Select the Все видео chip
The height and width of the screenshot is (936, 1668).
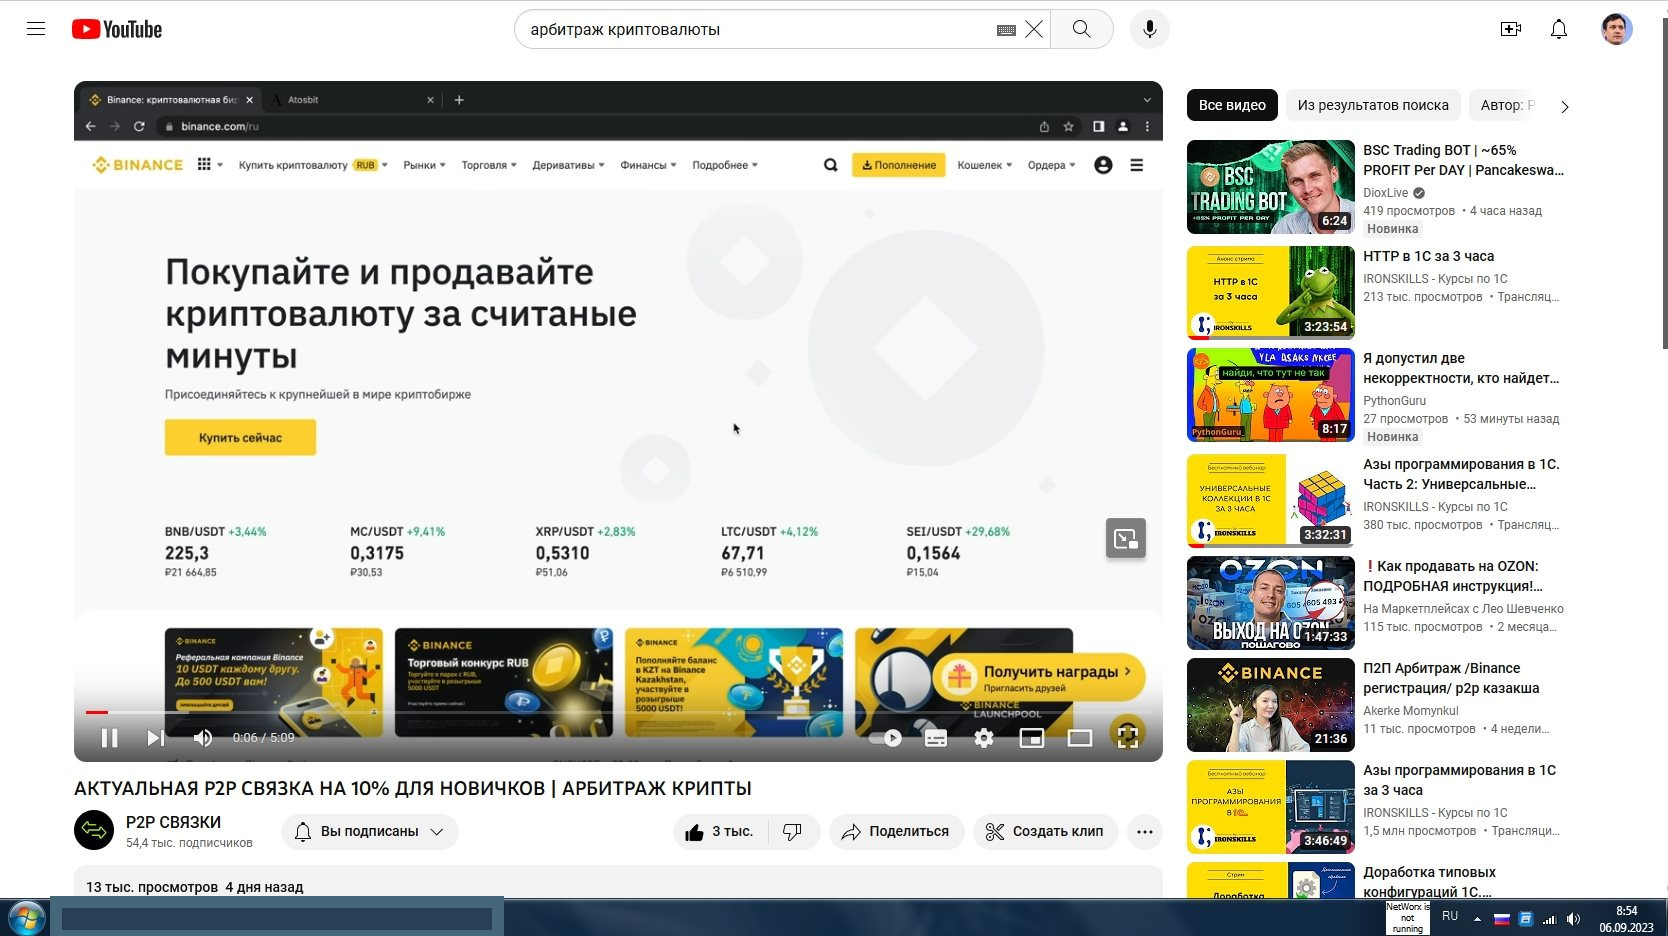1232,105
